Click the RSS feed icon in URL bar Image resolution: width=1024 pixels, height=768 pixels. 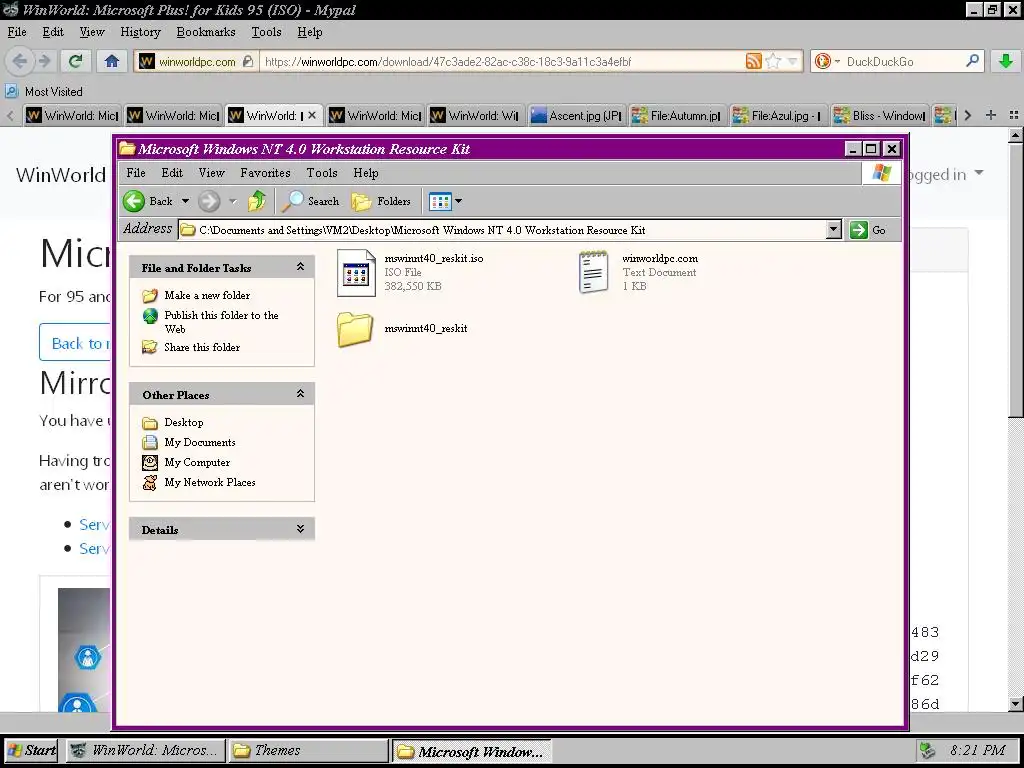coord(754,61)
